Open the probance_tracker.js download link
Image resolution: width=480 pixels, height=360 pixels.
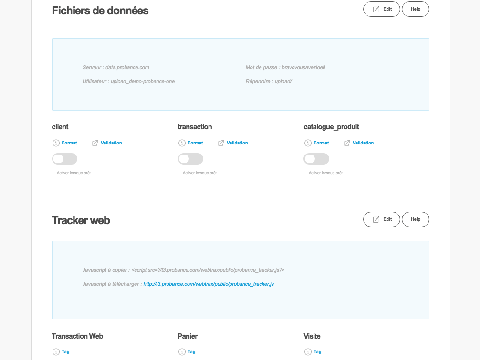(209, 284)
